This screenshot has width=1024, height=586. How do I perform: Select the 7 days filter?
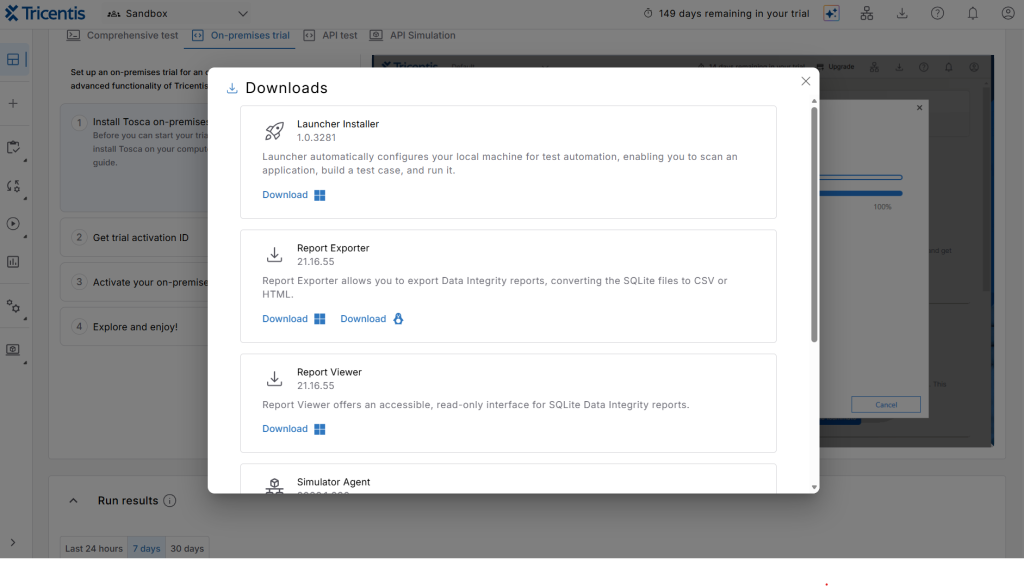click(146, 548)
